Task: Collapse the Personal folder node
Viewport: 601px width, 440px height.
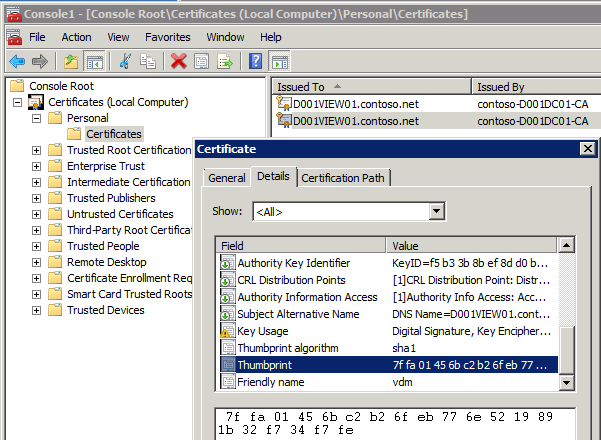Action: coord(36,118)
